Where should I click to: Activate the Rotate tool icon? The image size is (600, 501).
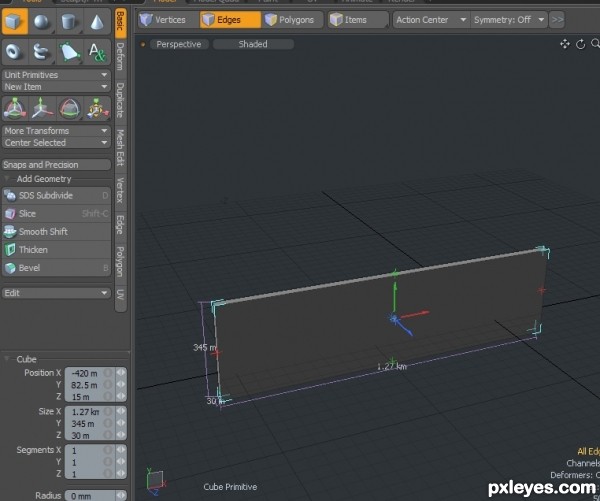69,108
